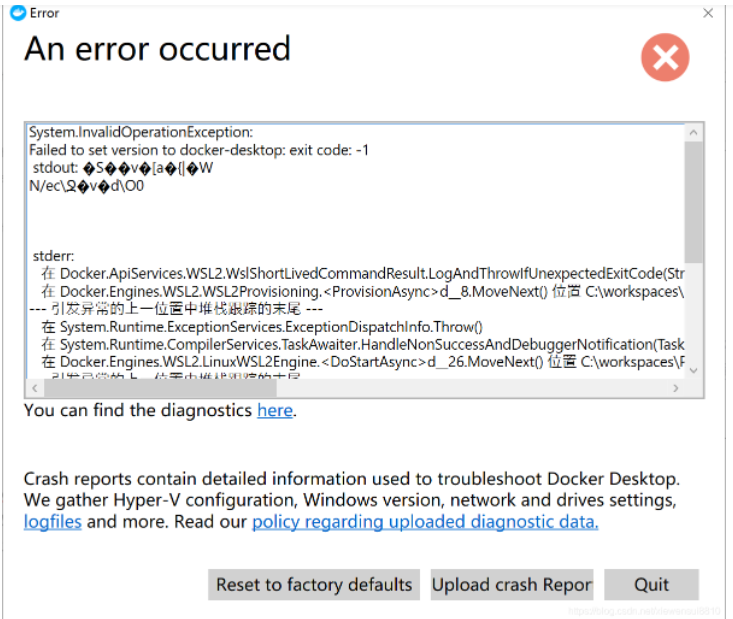The height and width of the screenshot is (619, 733).
Task: Click Reset to factory defaults button
Action: pyautogui.click(x=314, y=584)
